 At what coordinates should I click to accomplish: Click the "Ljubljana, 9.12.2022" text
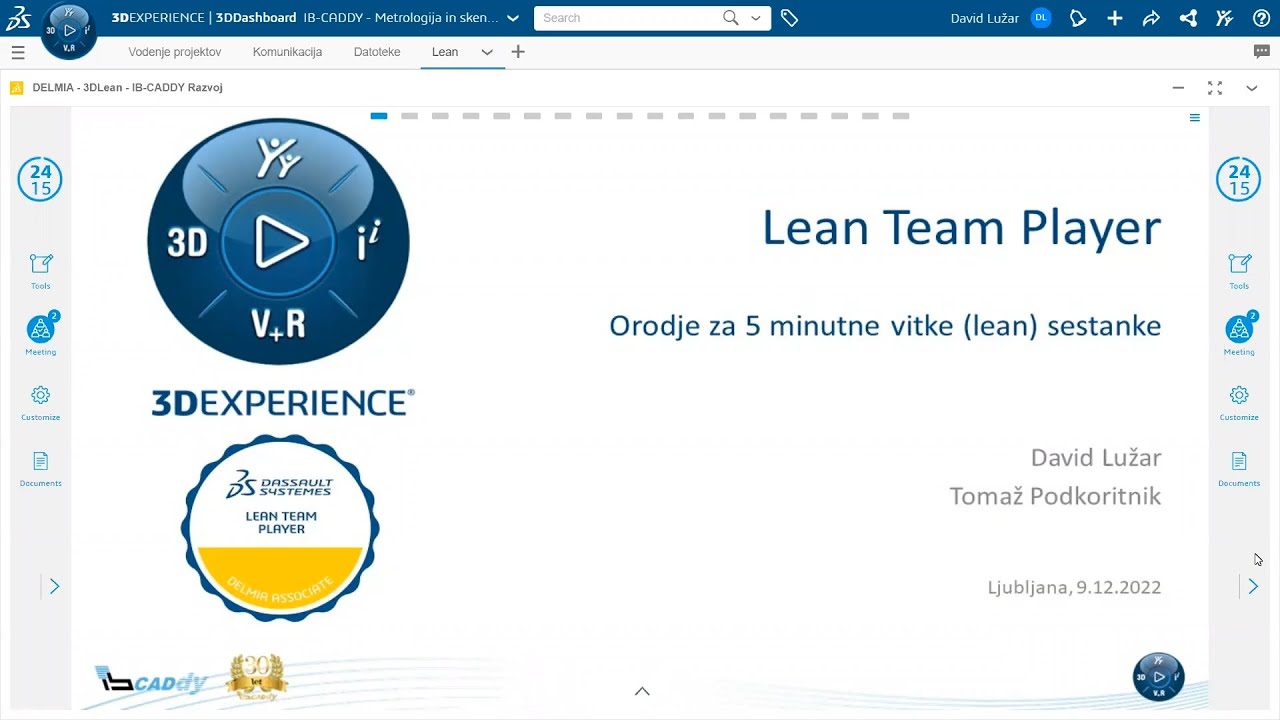tap(1074, 587)
